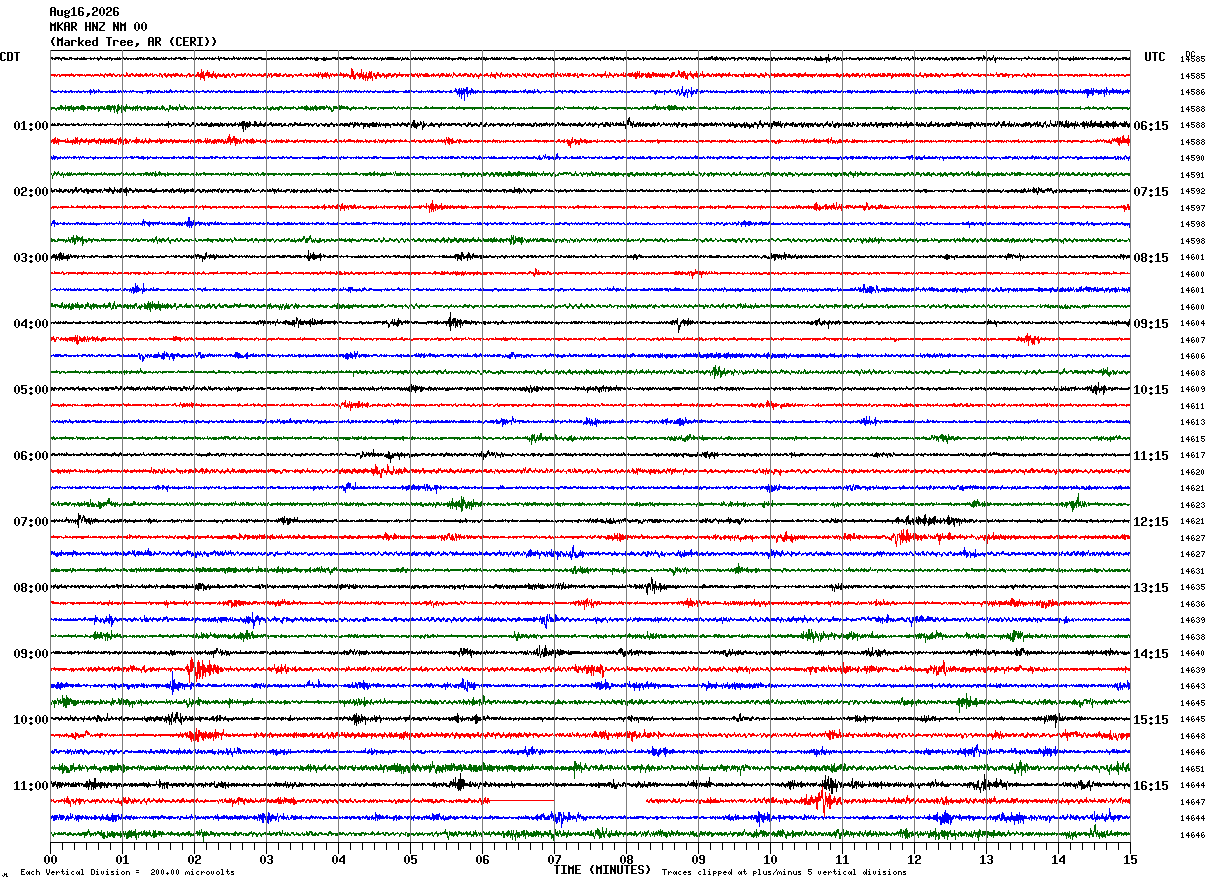This screenshot has height=886, width=1210.
Task: Click the '(Marked Tree, AR (CERI))' location label
Action: pos(133,42)
